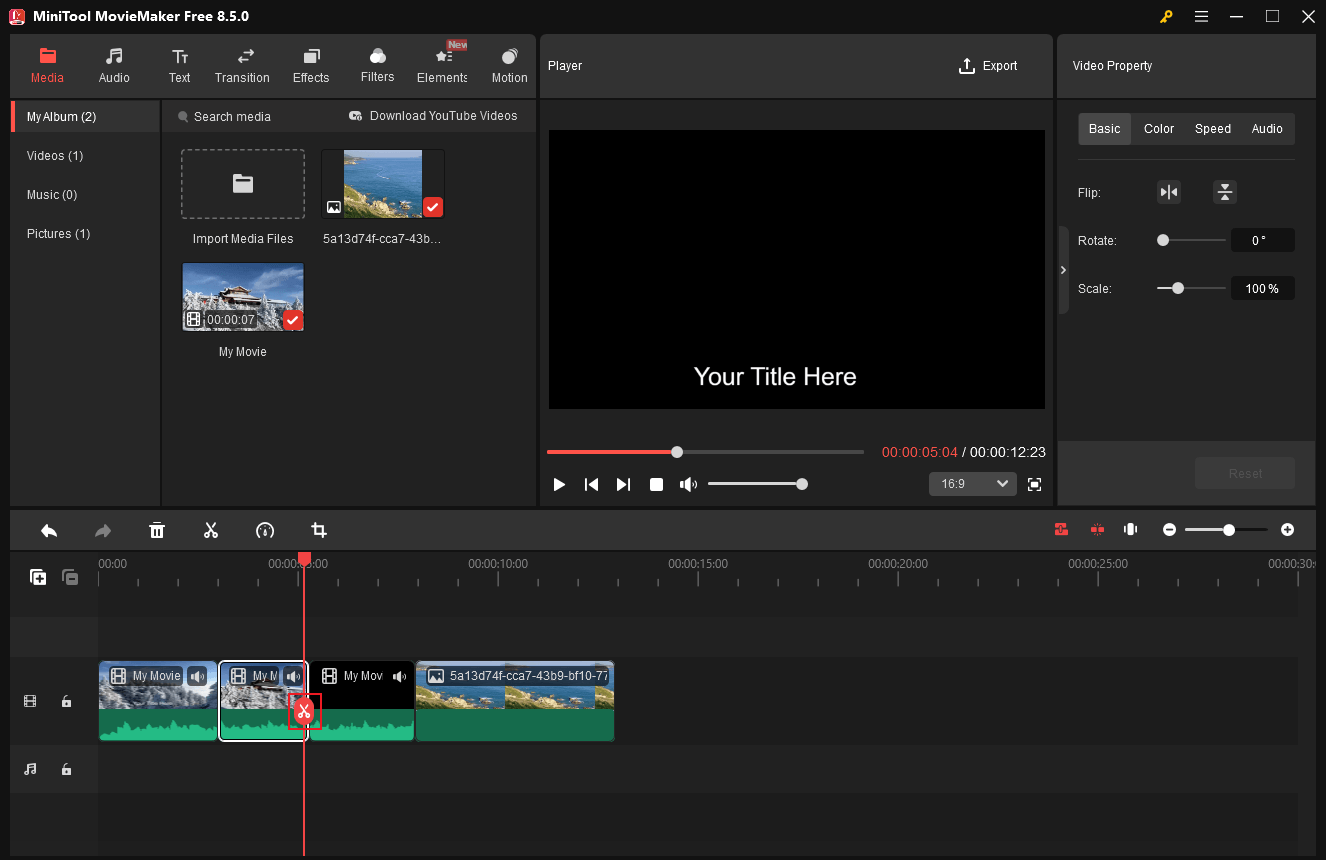
Task: Mute the first My Movie clip's audio
Action: click(x=197, y=676)
